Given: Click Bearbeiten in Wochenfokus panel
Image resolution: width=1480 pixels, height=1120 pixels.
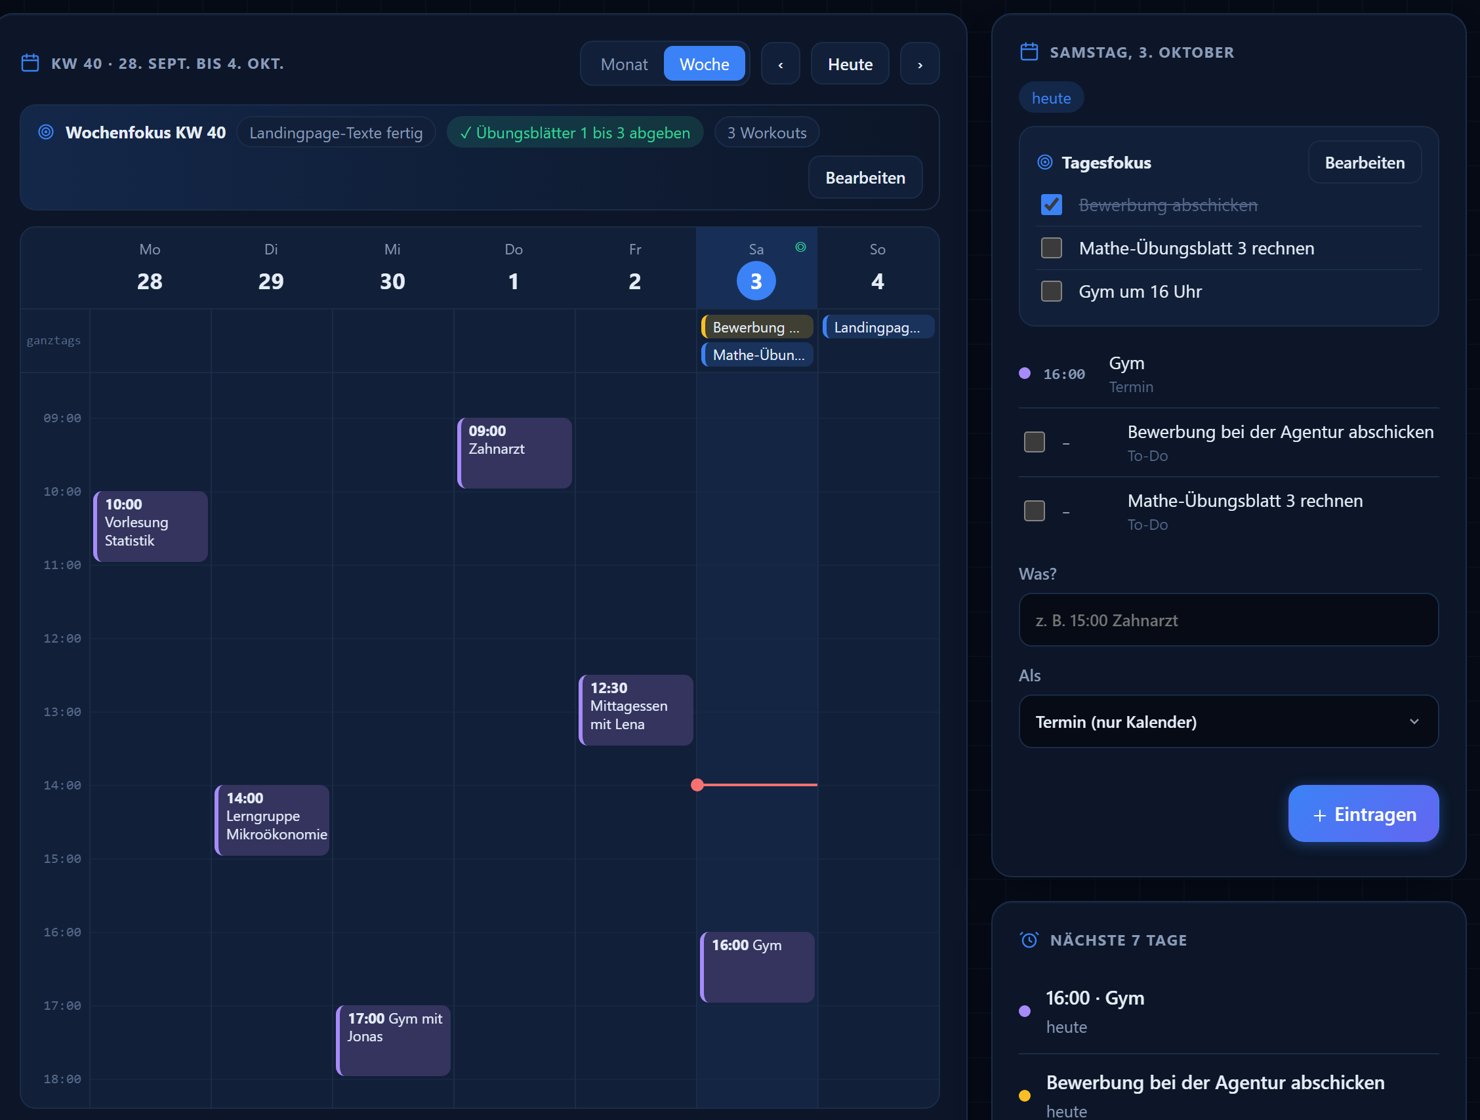Looking at the screenshot, I should [865, 178].
